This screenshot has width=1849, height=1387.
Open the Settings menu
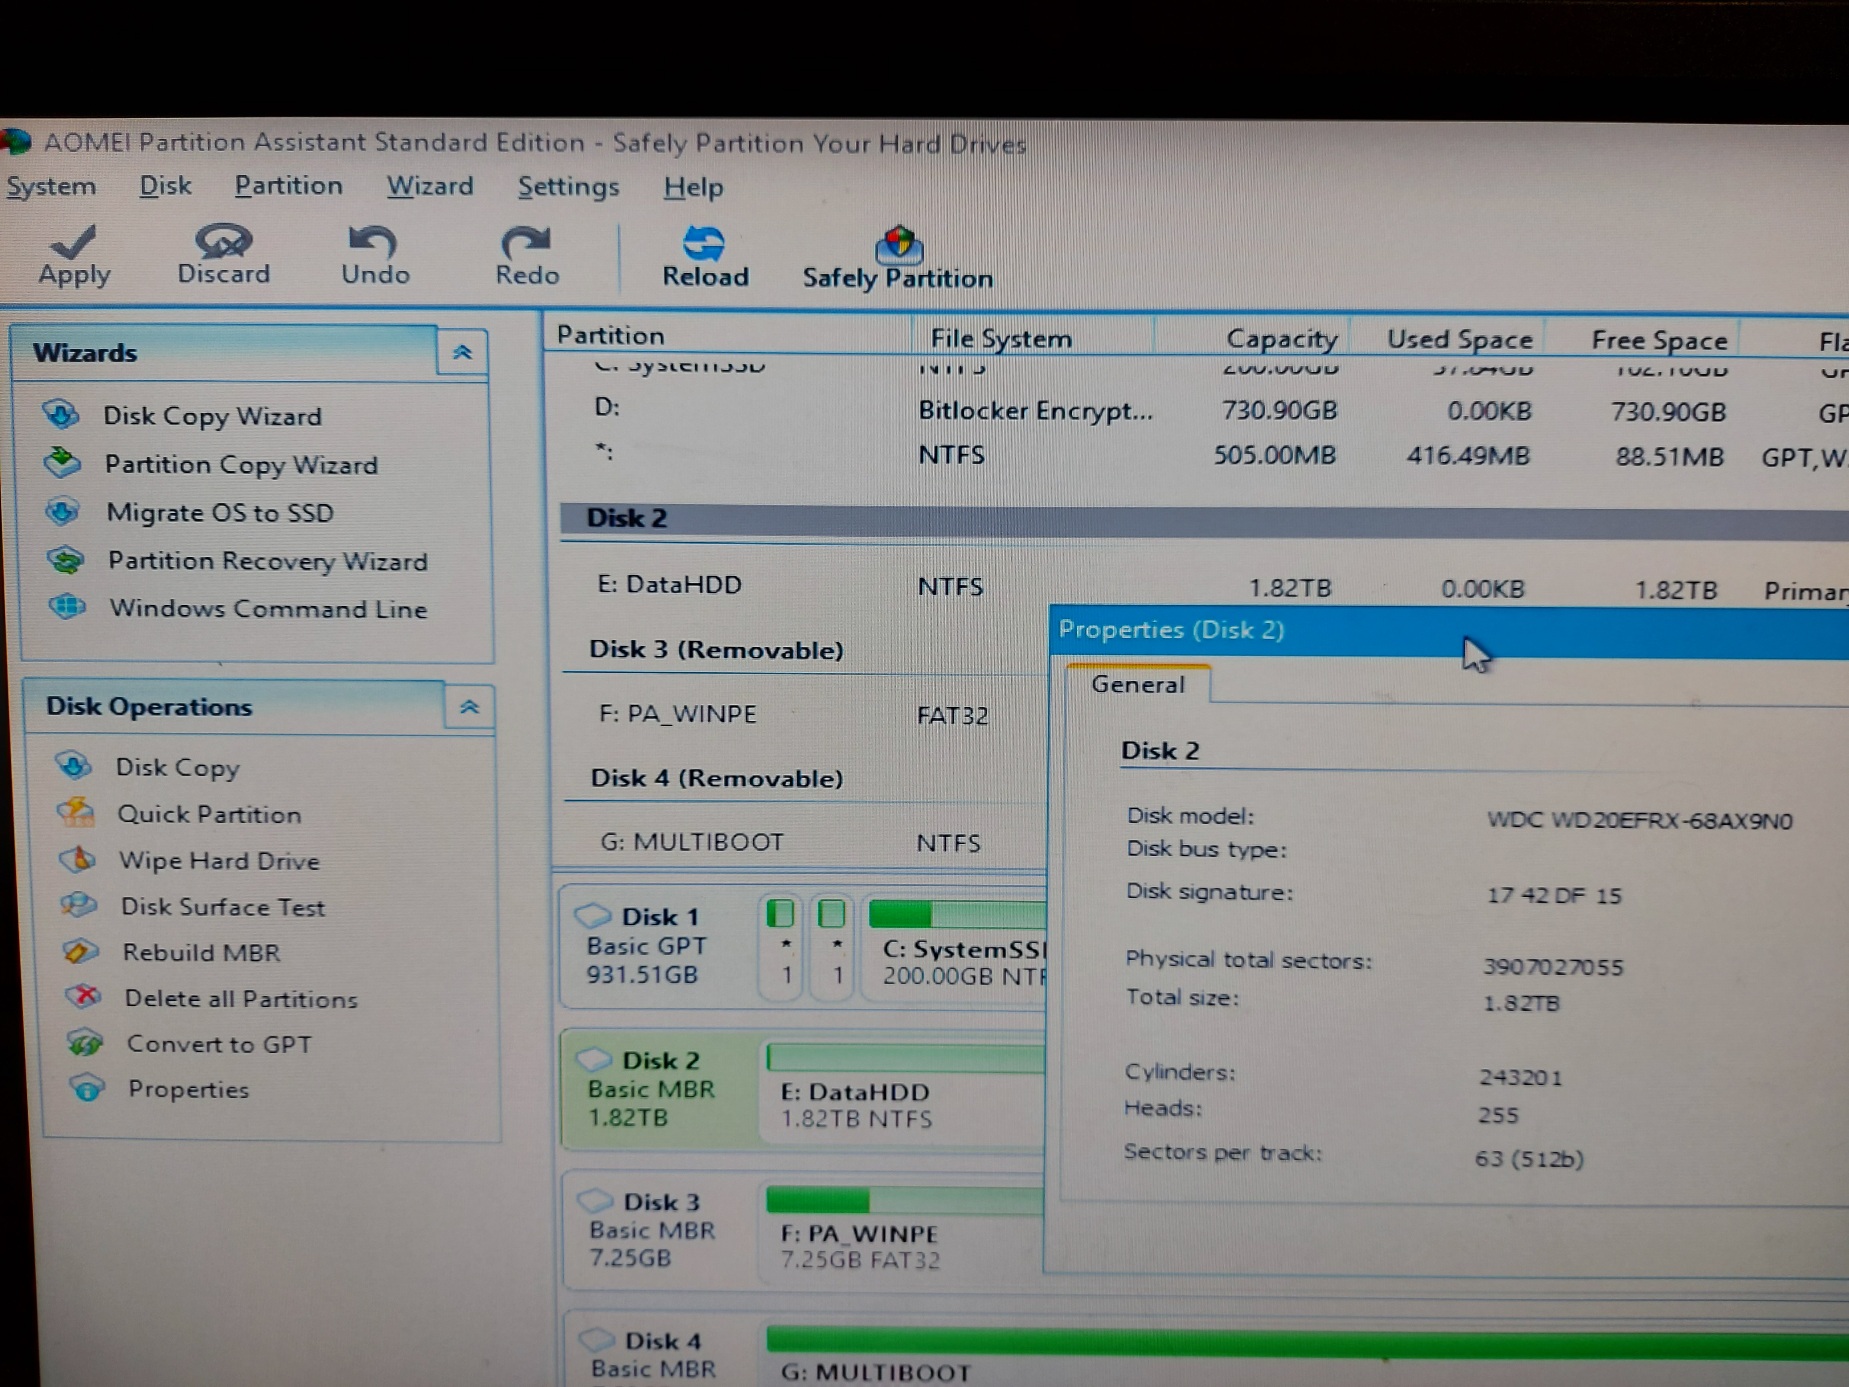tap(568, 187)
